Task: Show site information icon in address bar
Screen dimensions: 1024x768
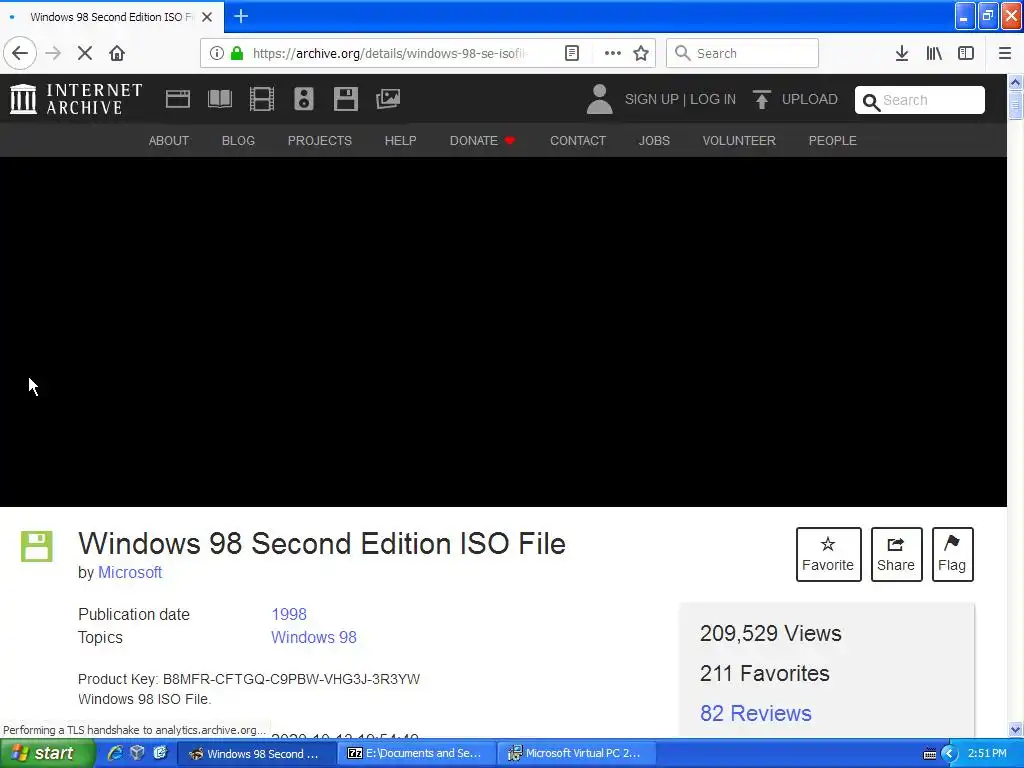Action: click(x=217, y=53)
